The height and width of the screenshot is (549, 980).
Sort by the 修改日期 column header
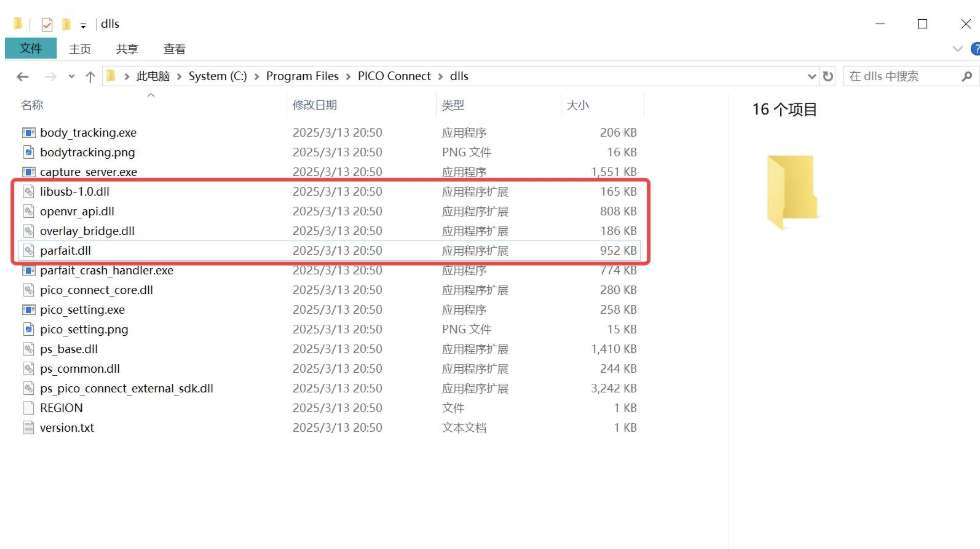click(x=314, y=105)
